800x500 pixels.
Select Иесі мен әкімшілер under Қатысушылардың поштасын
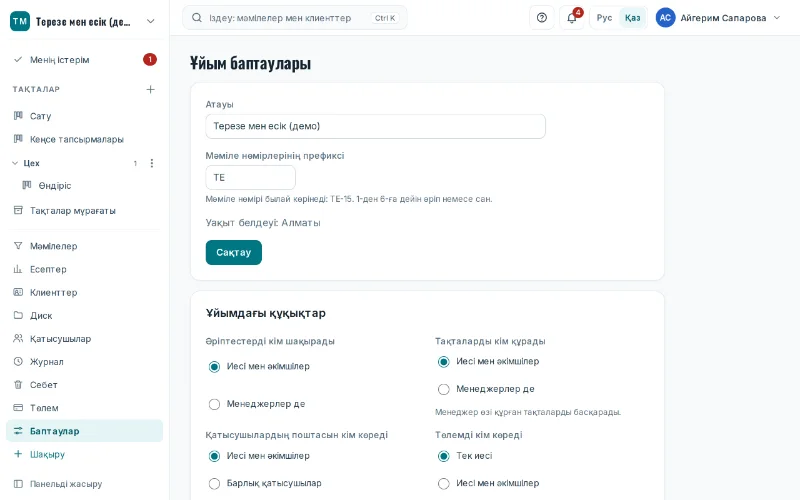click(x=214, y=456)
